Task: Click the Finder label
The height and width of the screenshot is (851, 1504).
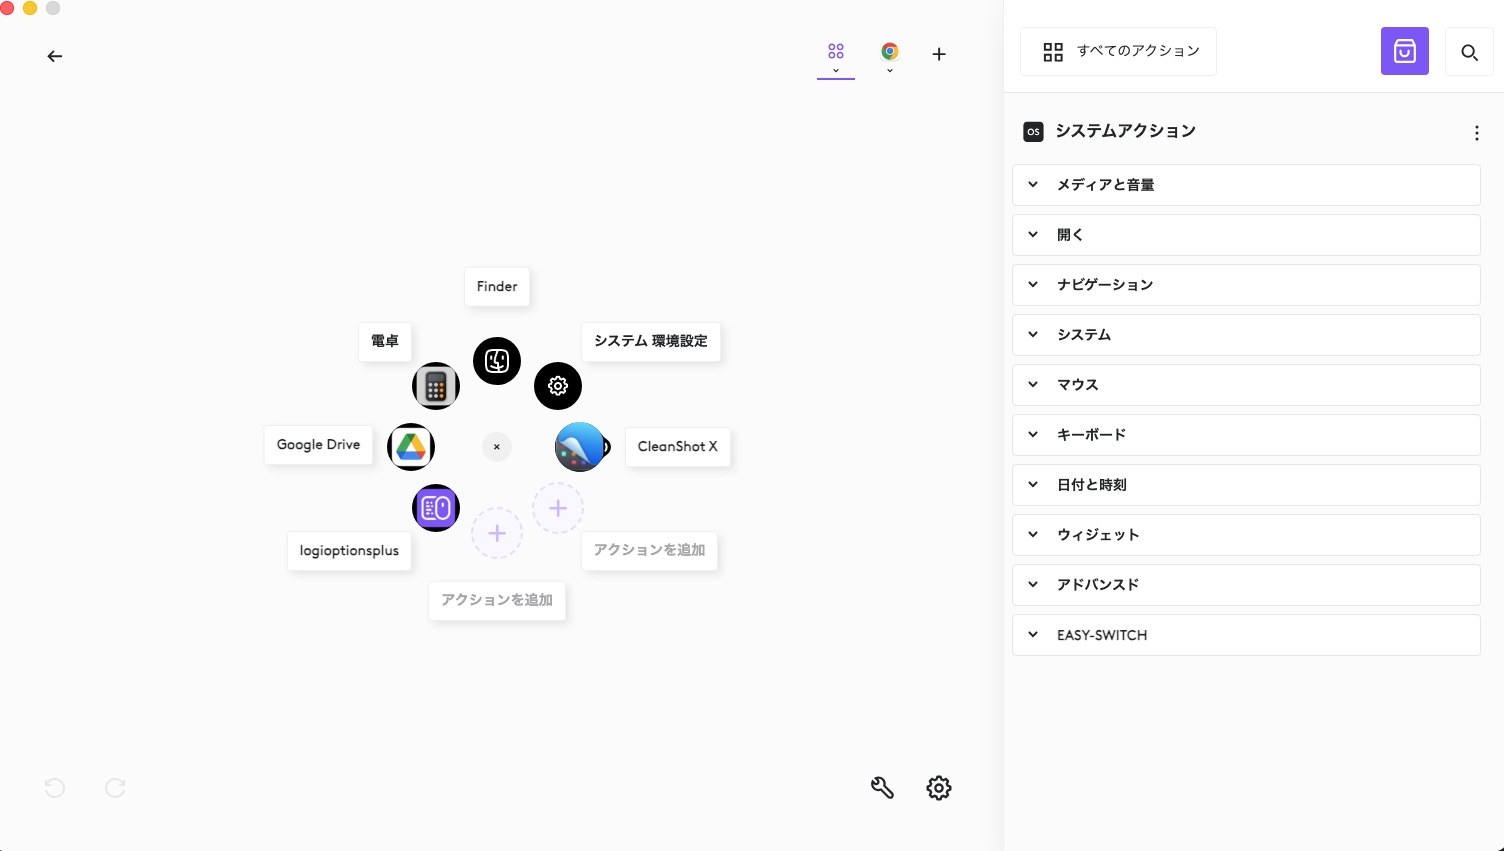Action: tap(497, 287)
